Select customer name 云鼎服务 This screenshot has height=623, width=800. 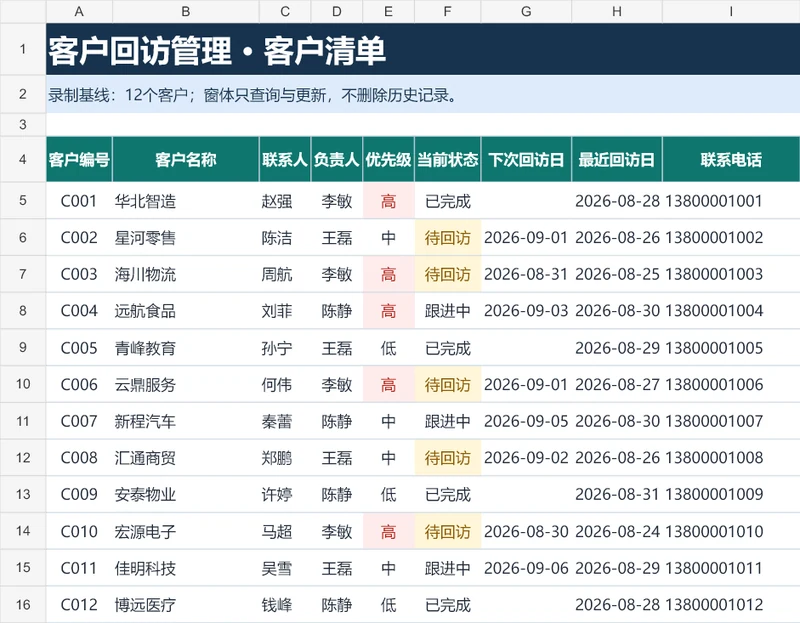tap(186, 385)
